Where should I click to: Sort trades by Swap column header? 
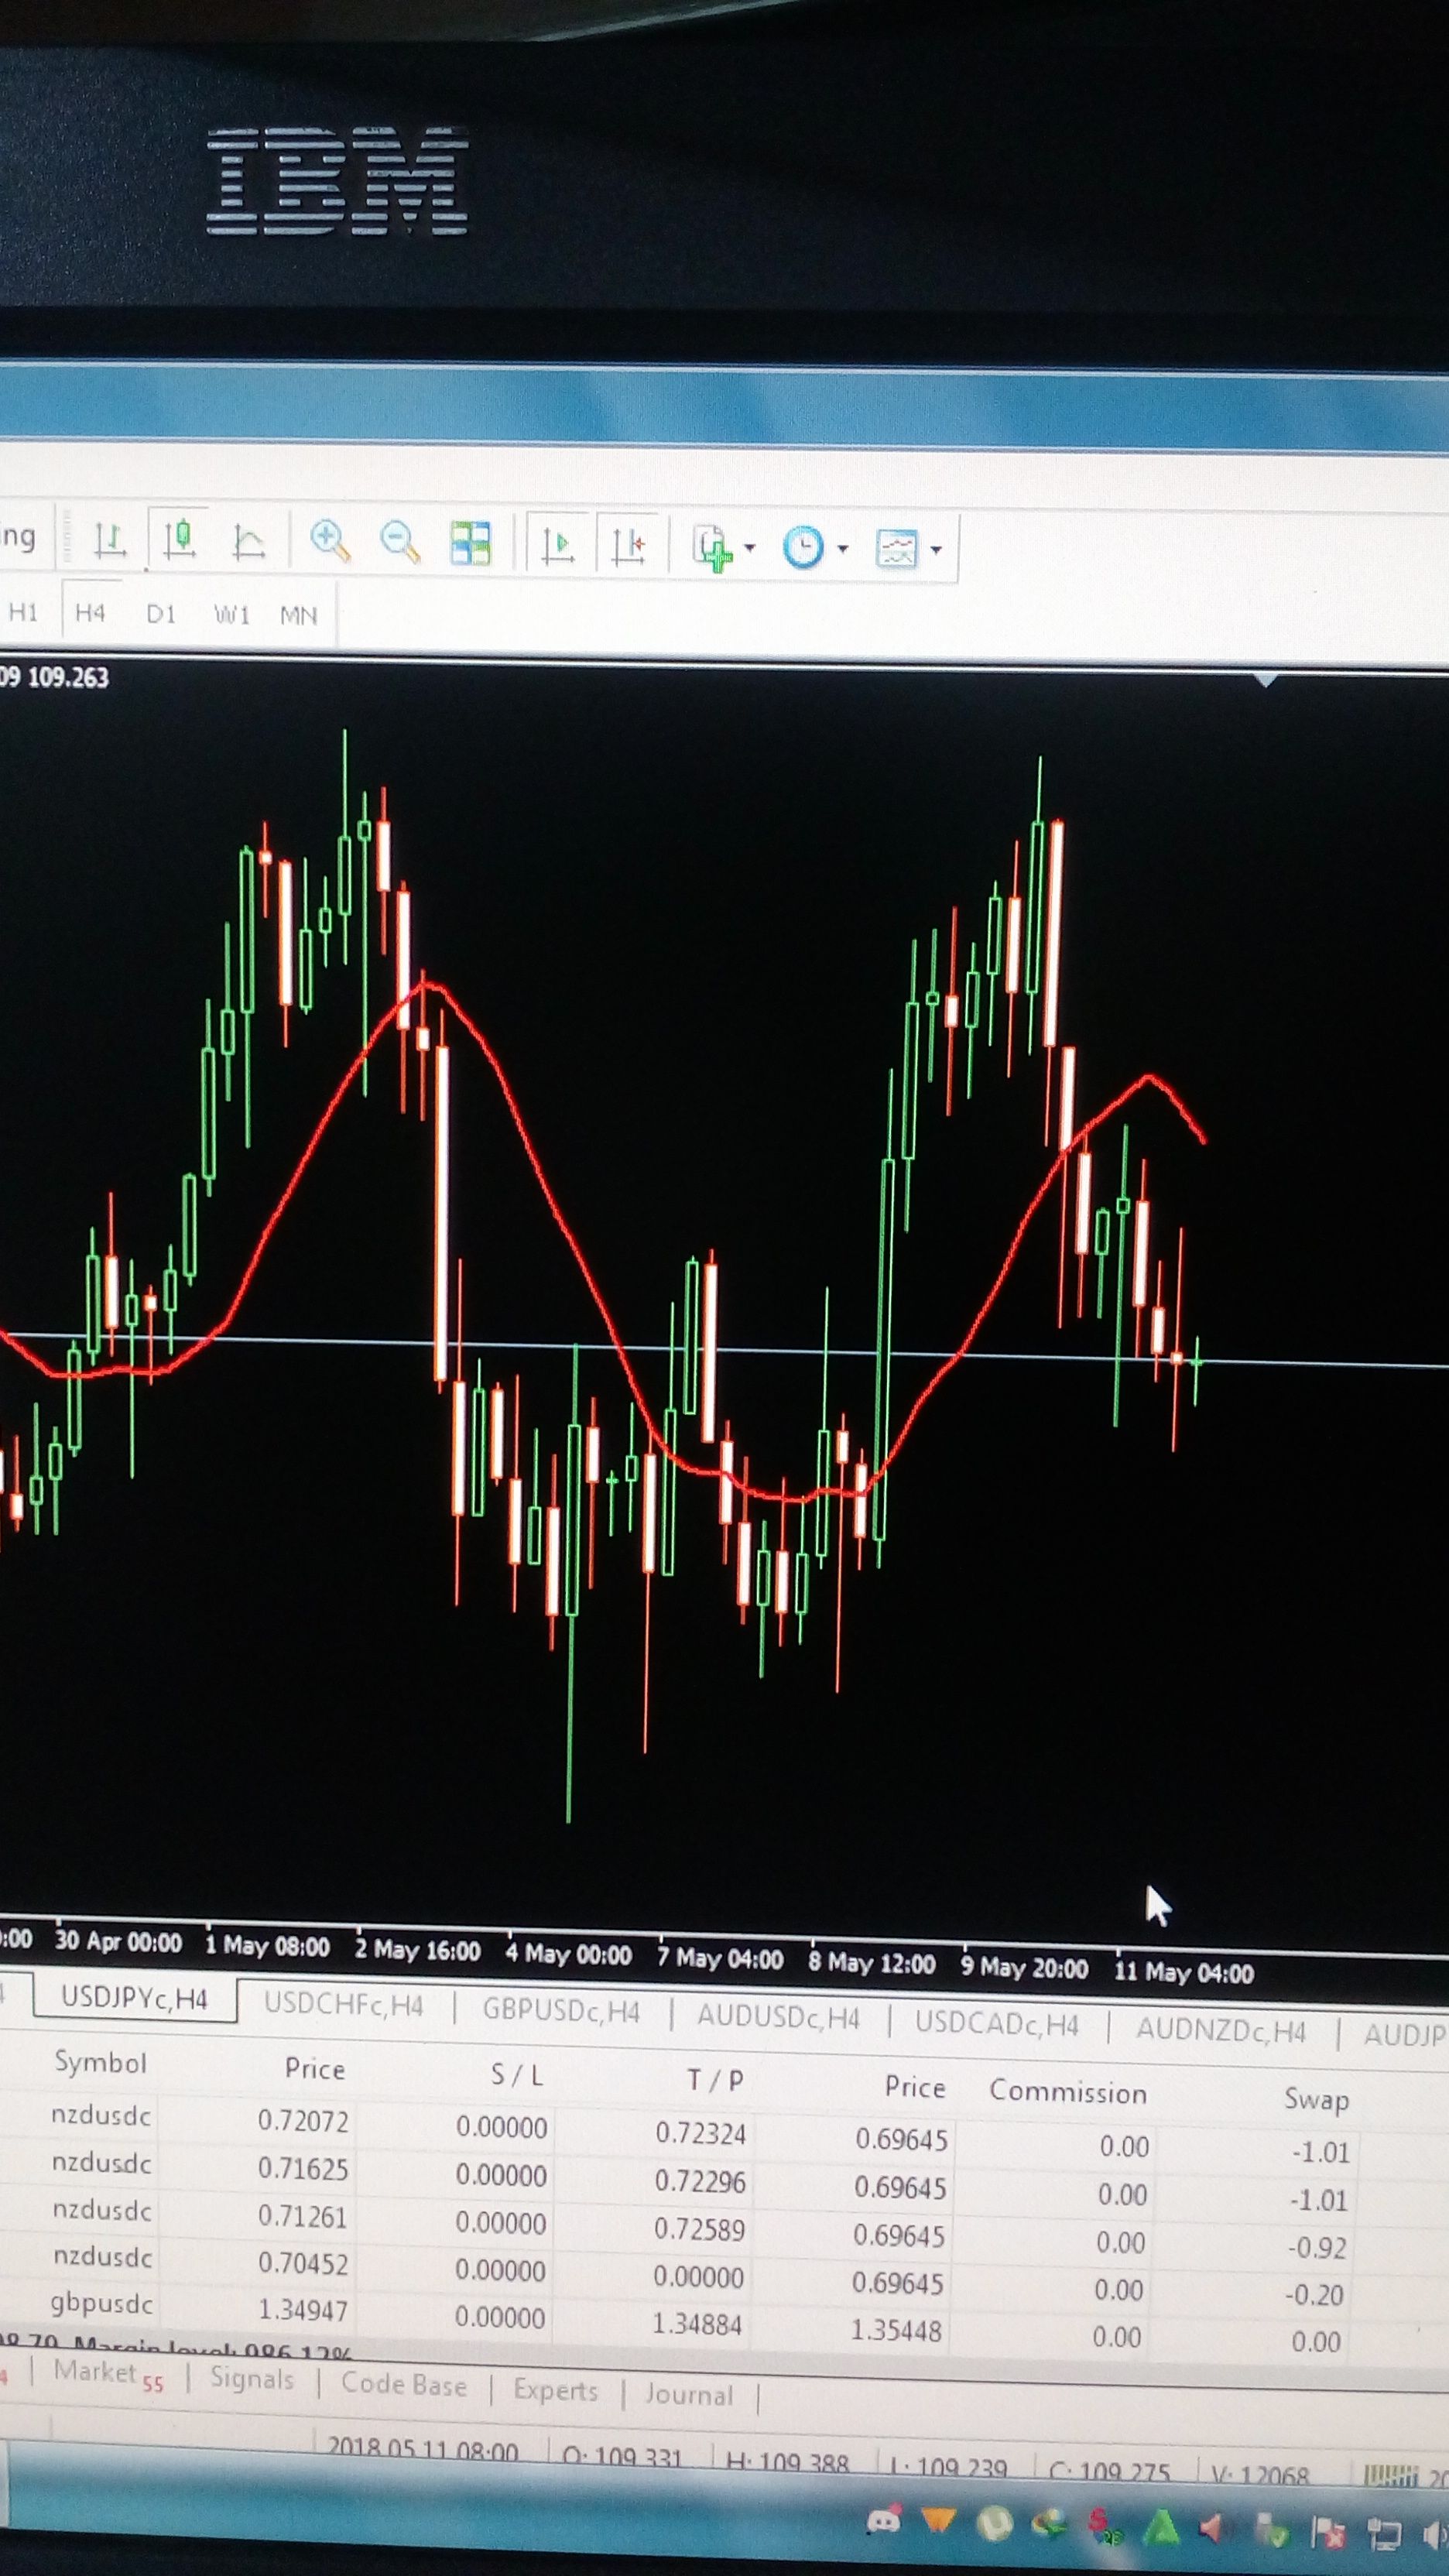(x=1316, y=2099)
